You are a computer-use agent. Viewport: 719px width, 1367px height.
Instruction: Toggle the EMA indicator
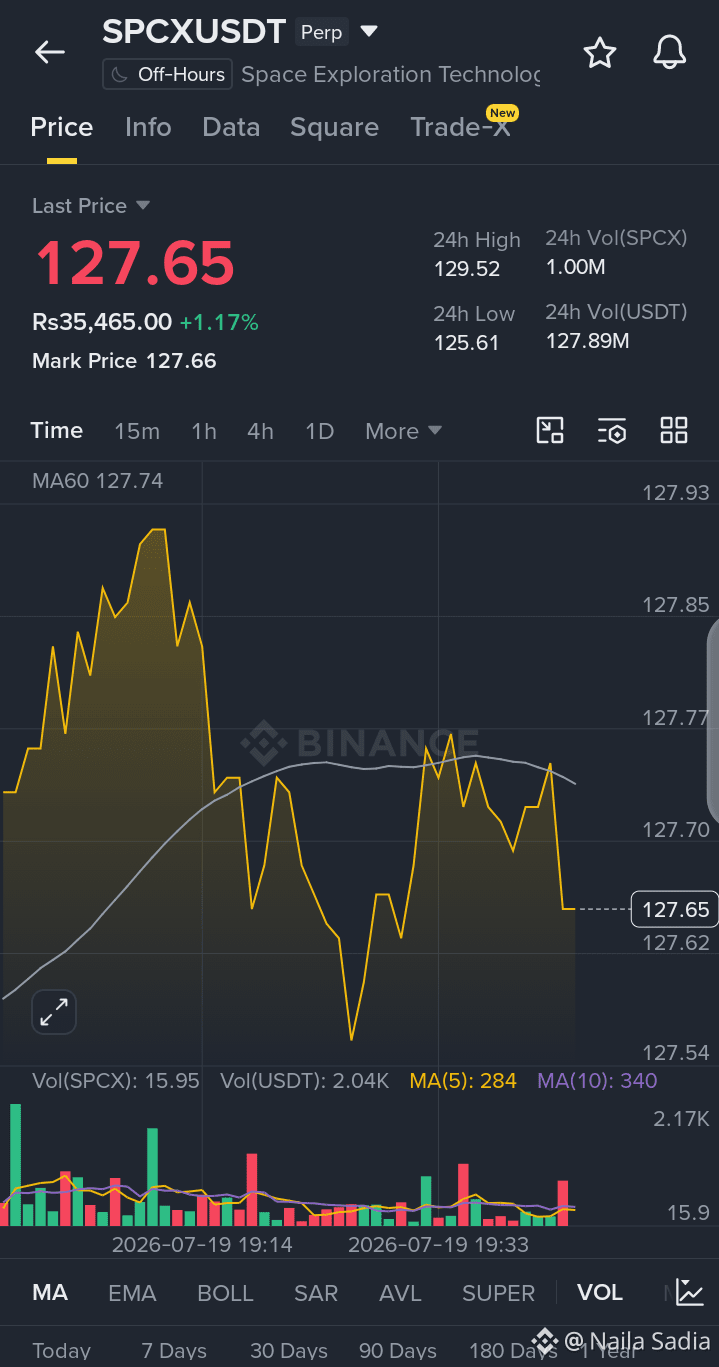coord(132,1293)
